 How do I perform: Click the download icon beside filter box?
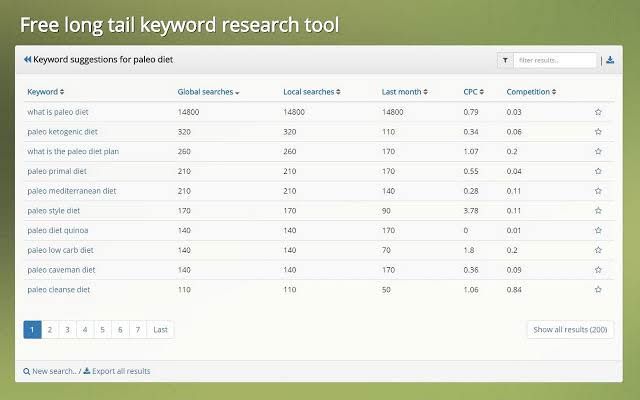tap(610, 60)
